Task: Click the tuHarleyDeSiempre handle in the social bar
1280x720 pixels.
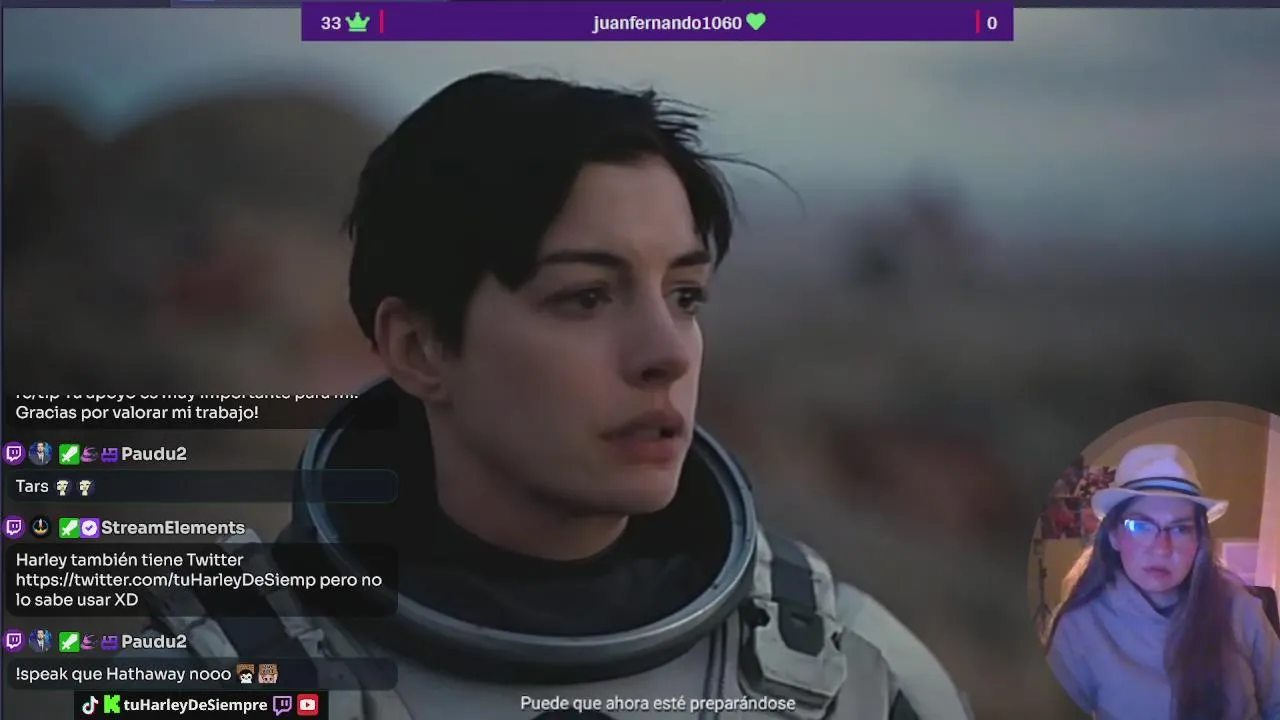Action: point(196,705)
